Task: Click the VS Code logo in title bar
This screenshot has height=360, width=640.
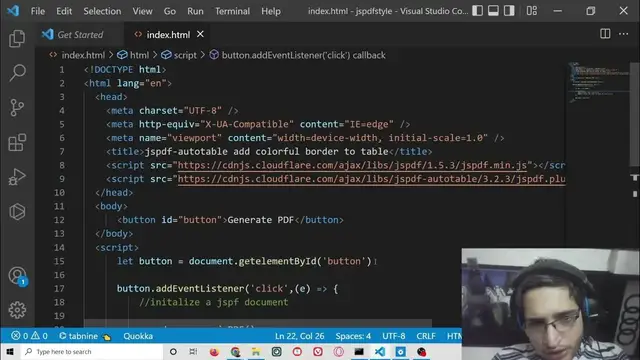Action: pyautogui.click(x=13, y=11)
